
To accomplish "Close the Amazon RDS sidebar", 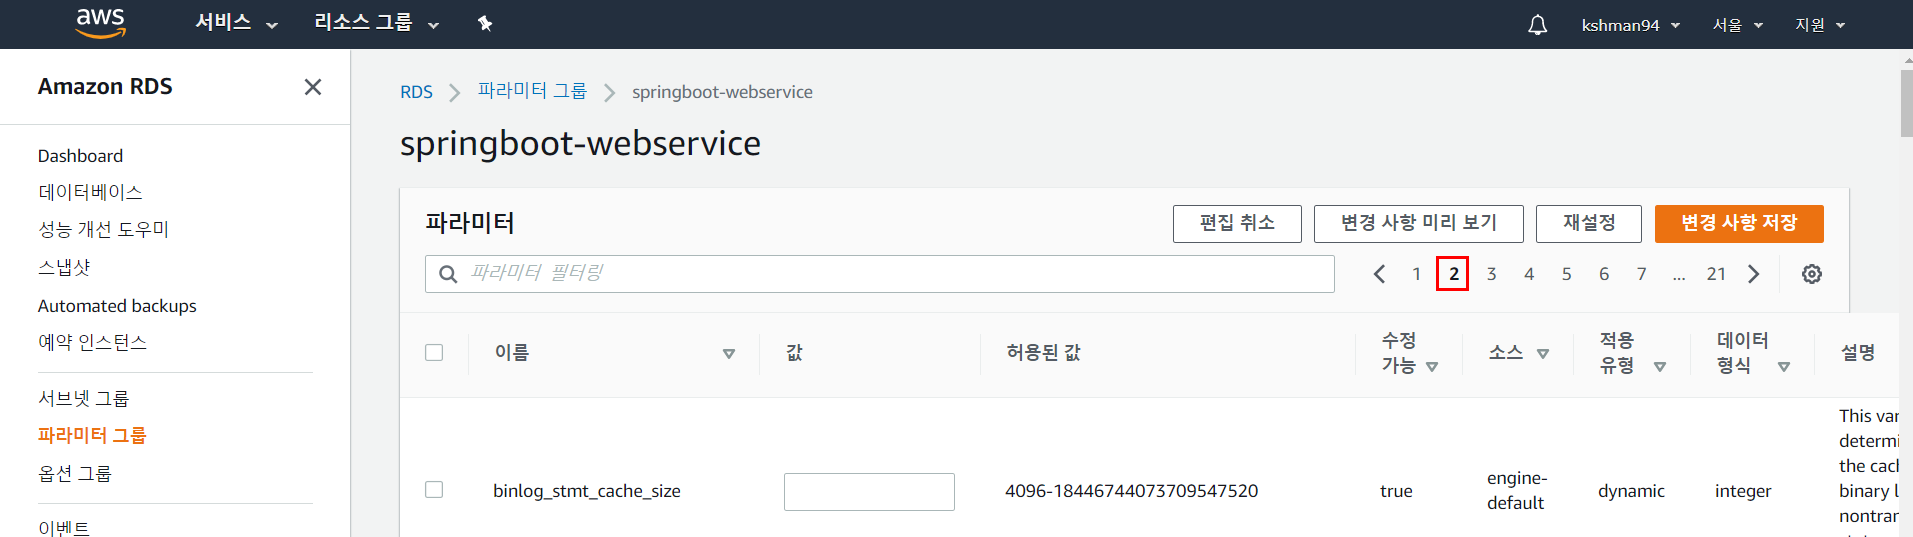I will click(313, 87).
